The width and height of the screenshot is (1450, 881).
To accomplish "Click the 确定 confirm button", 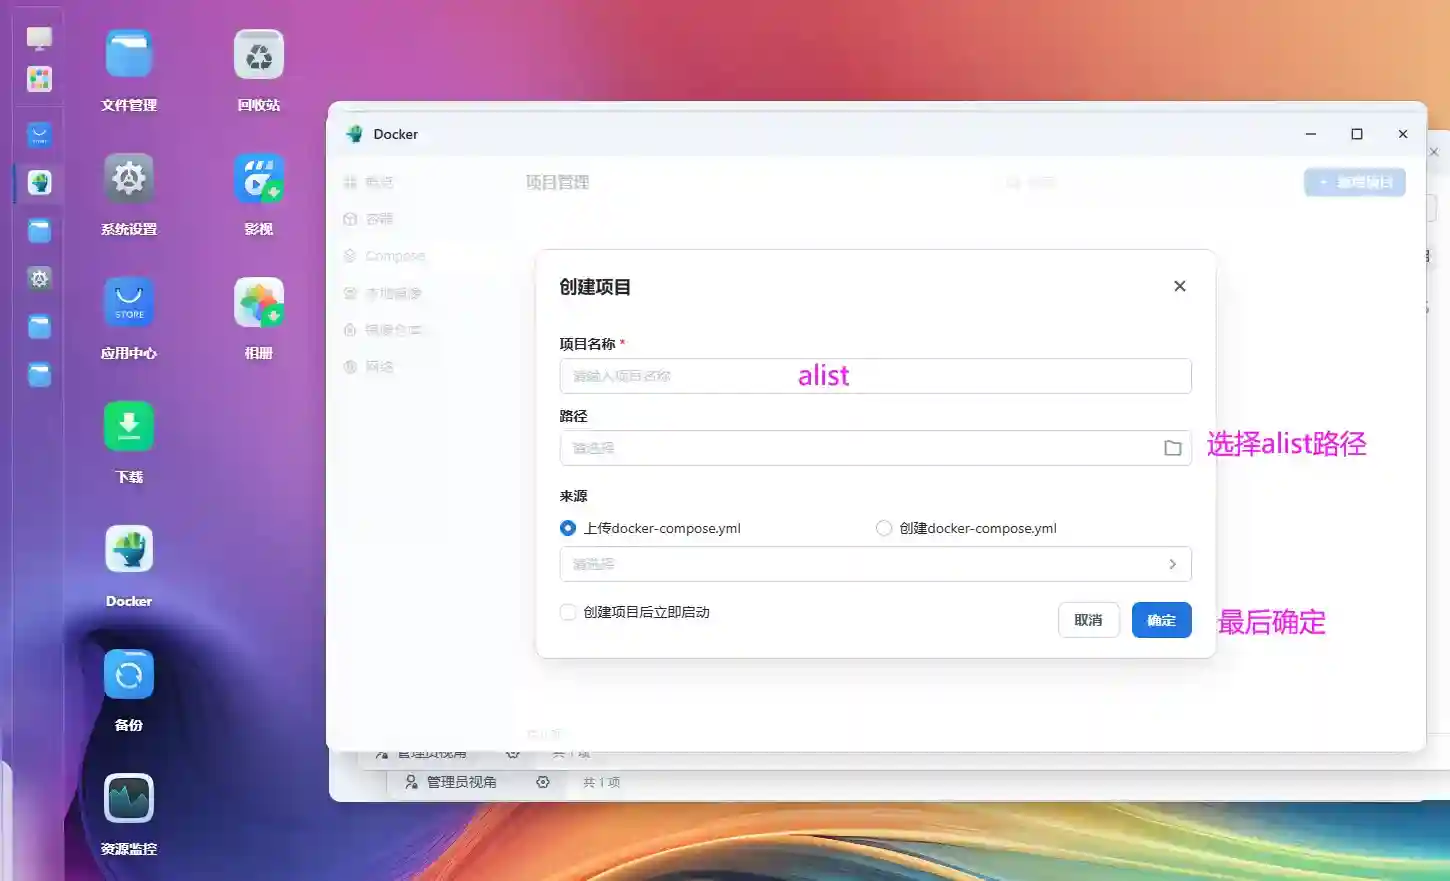I will point(1161,620).
